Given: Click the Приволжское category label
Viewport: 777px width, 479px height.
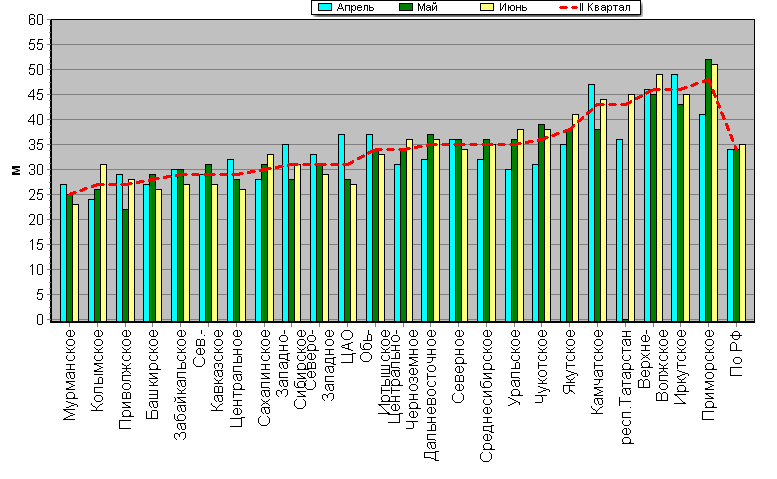Looking at the screenshot, I should (x=125, y=379).
